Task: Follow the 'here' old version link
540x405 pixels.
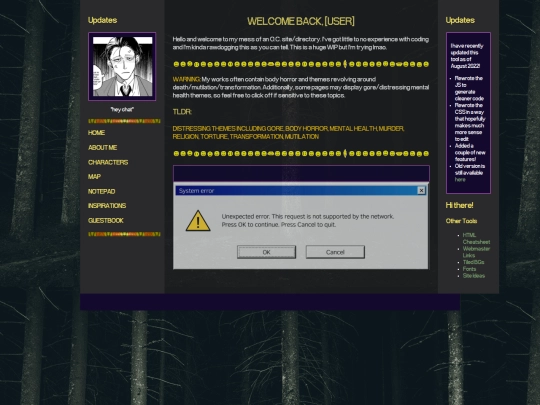Action: [x=460, y=179]
